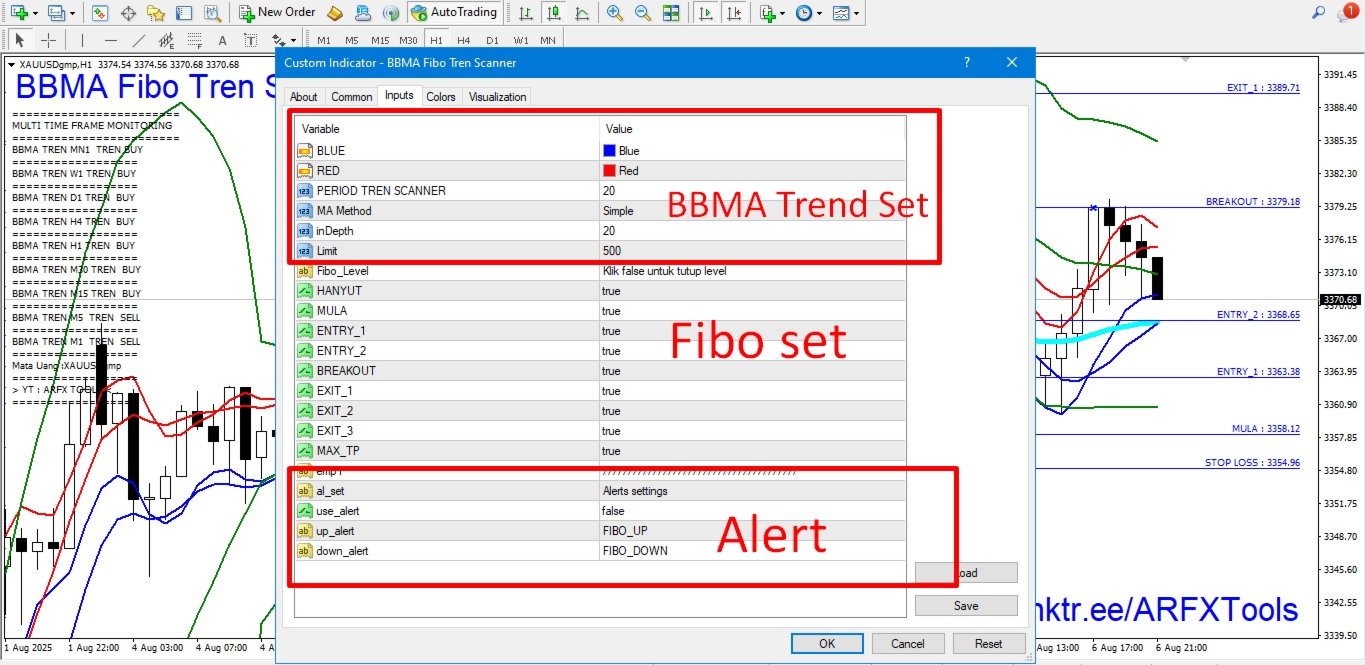This screenshot has height=665, width=1365.
Task: Select the Fibonacci retracement tool
Action: click(x=195, y=41)
